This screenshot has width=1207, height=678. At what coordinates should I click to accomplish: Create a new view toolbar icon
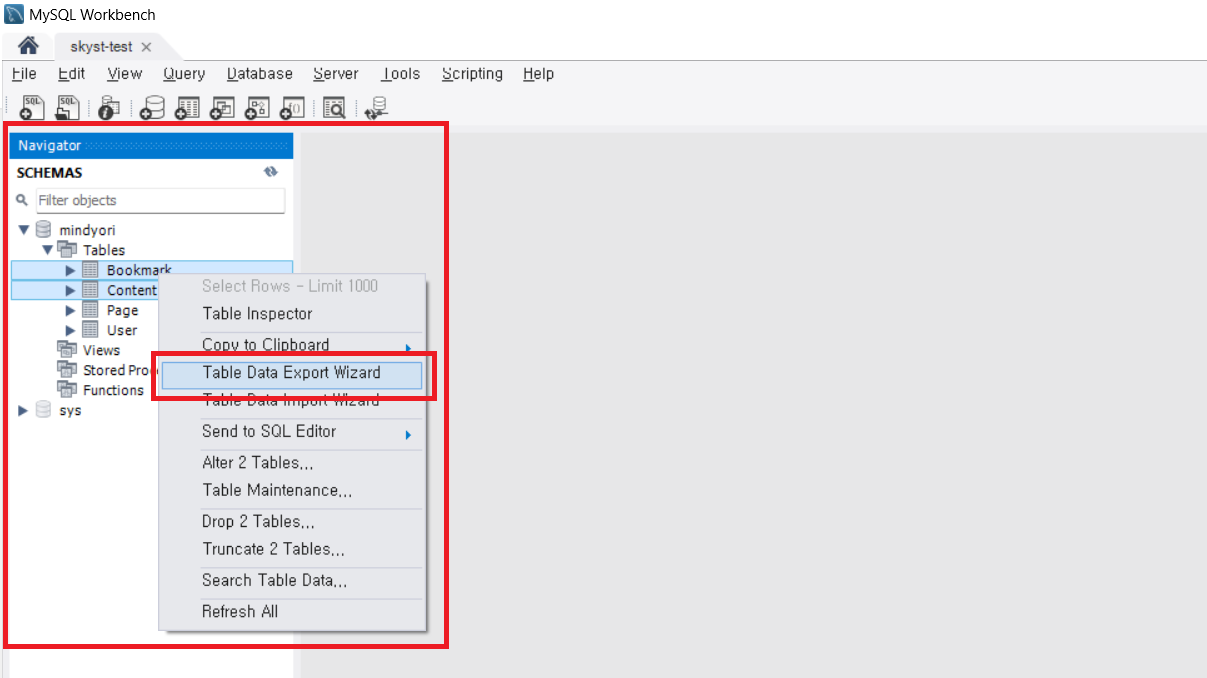point(222,108)
